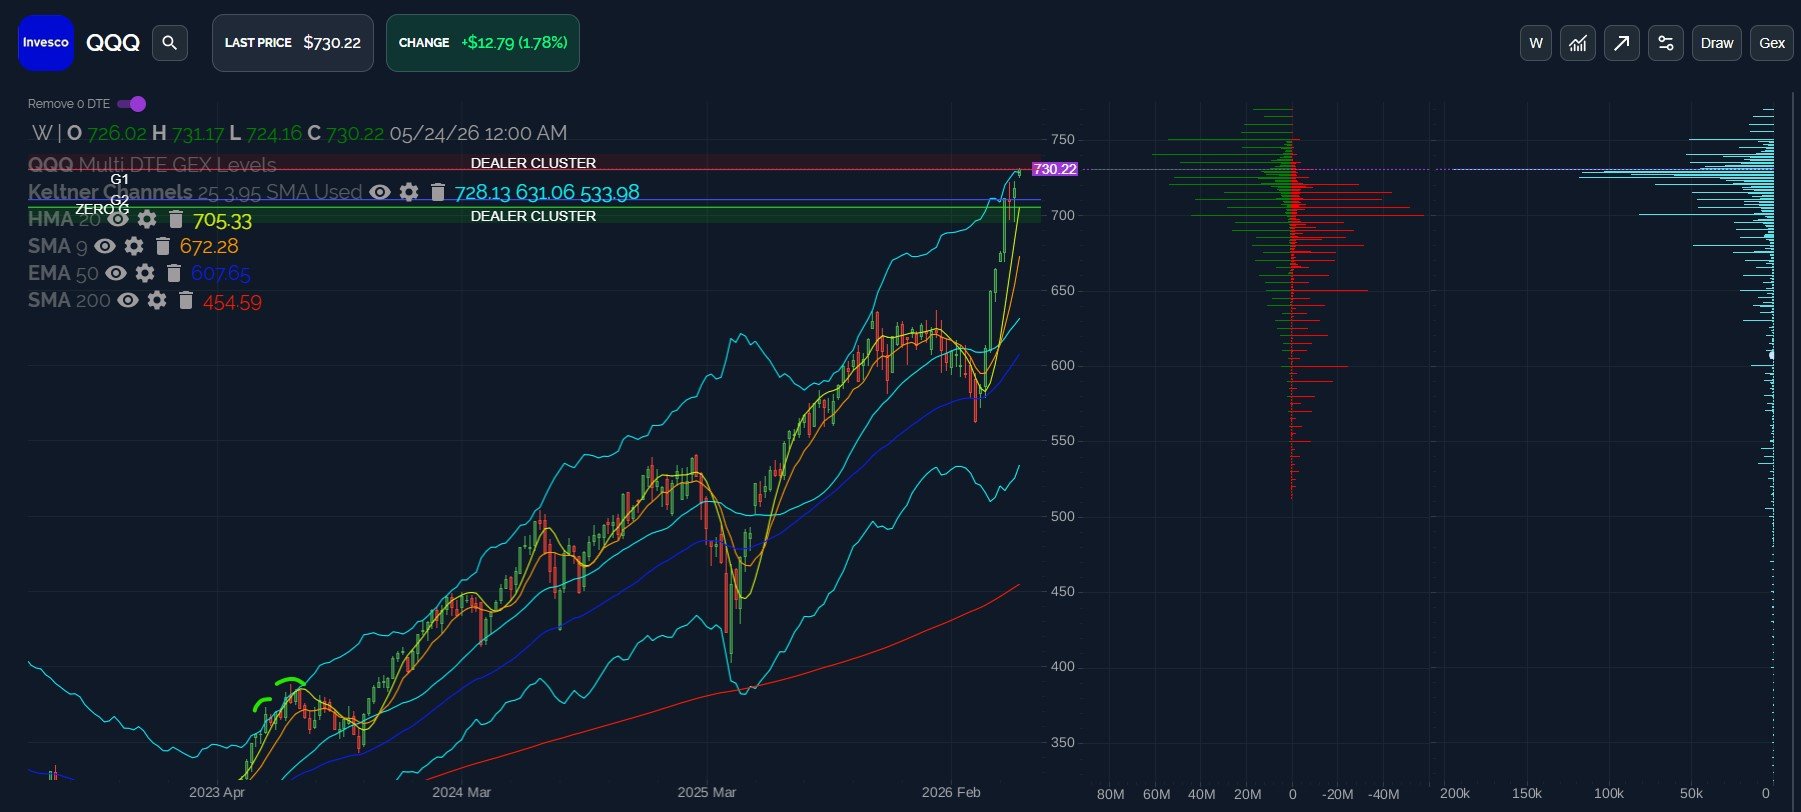Delete the HMA 20 indicator
Viewport: 1801px width, 812px height.
[x=176, y=219]
